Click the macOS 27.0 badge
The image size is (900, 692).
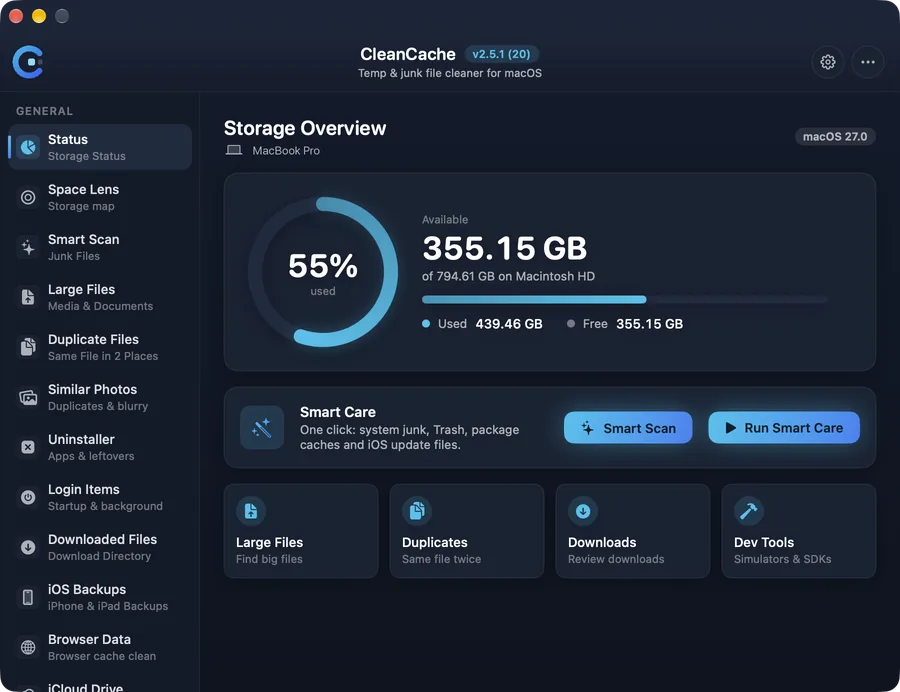835,137
